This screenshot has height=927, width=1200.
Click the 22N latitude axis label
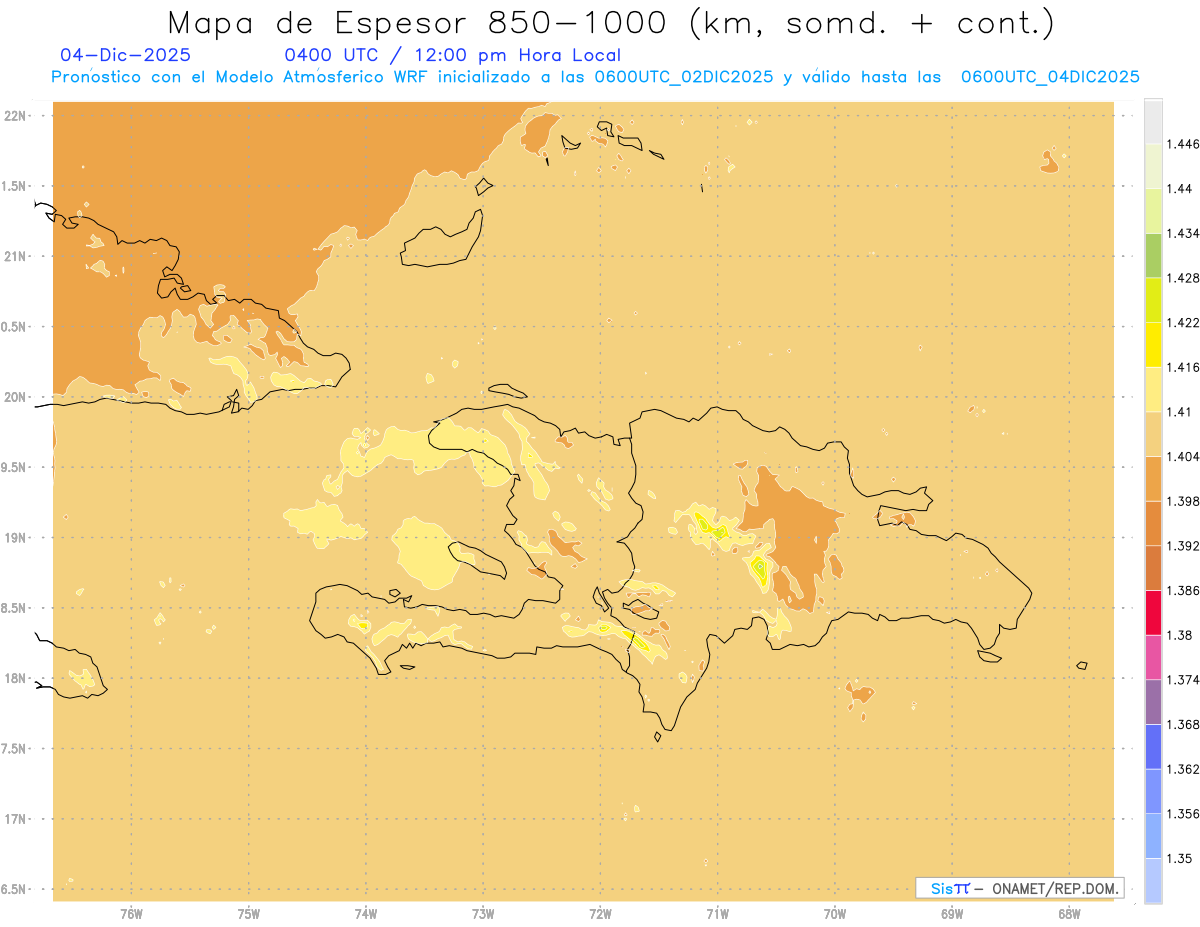point(16,116)
